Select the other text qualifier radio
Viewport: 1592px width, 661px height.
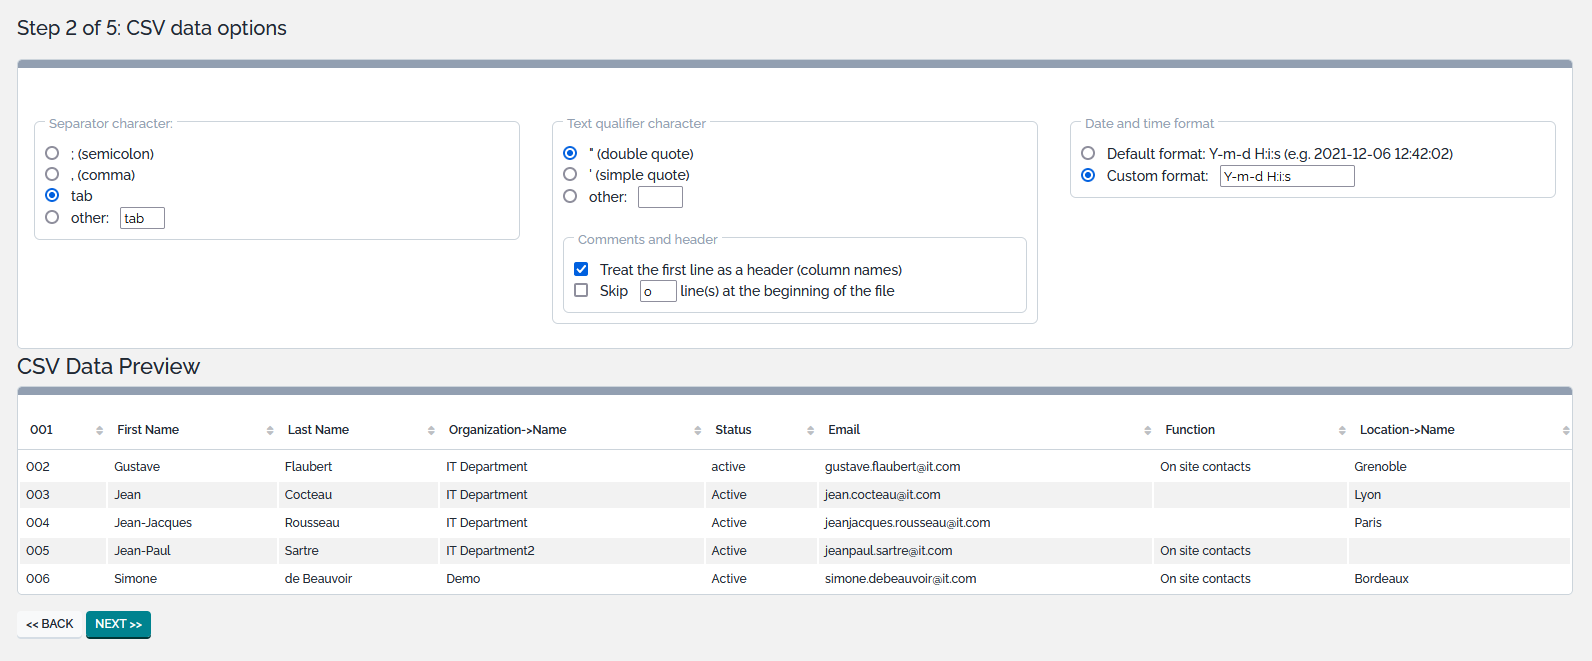click(x=570, y=196)
